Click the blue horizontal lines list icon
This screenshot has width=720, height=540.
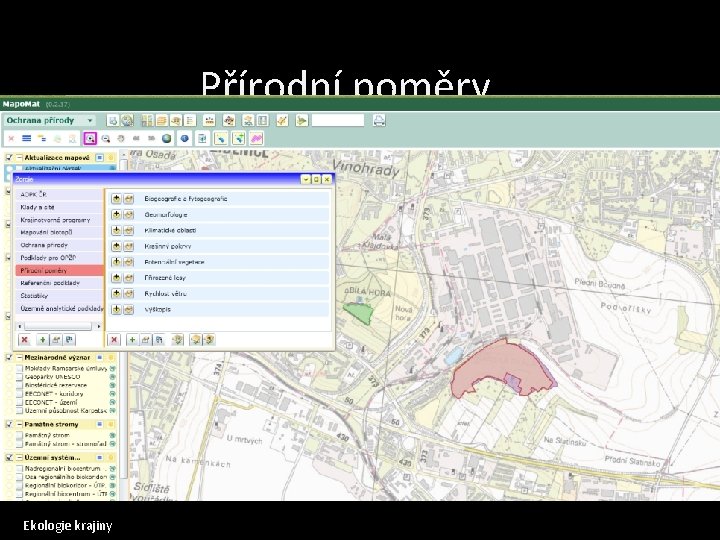tap(27, 138)
